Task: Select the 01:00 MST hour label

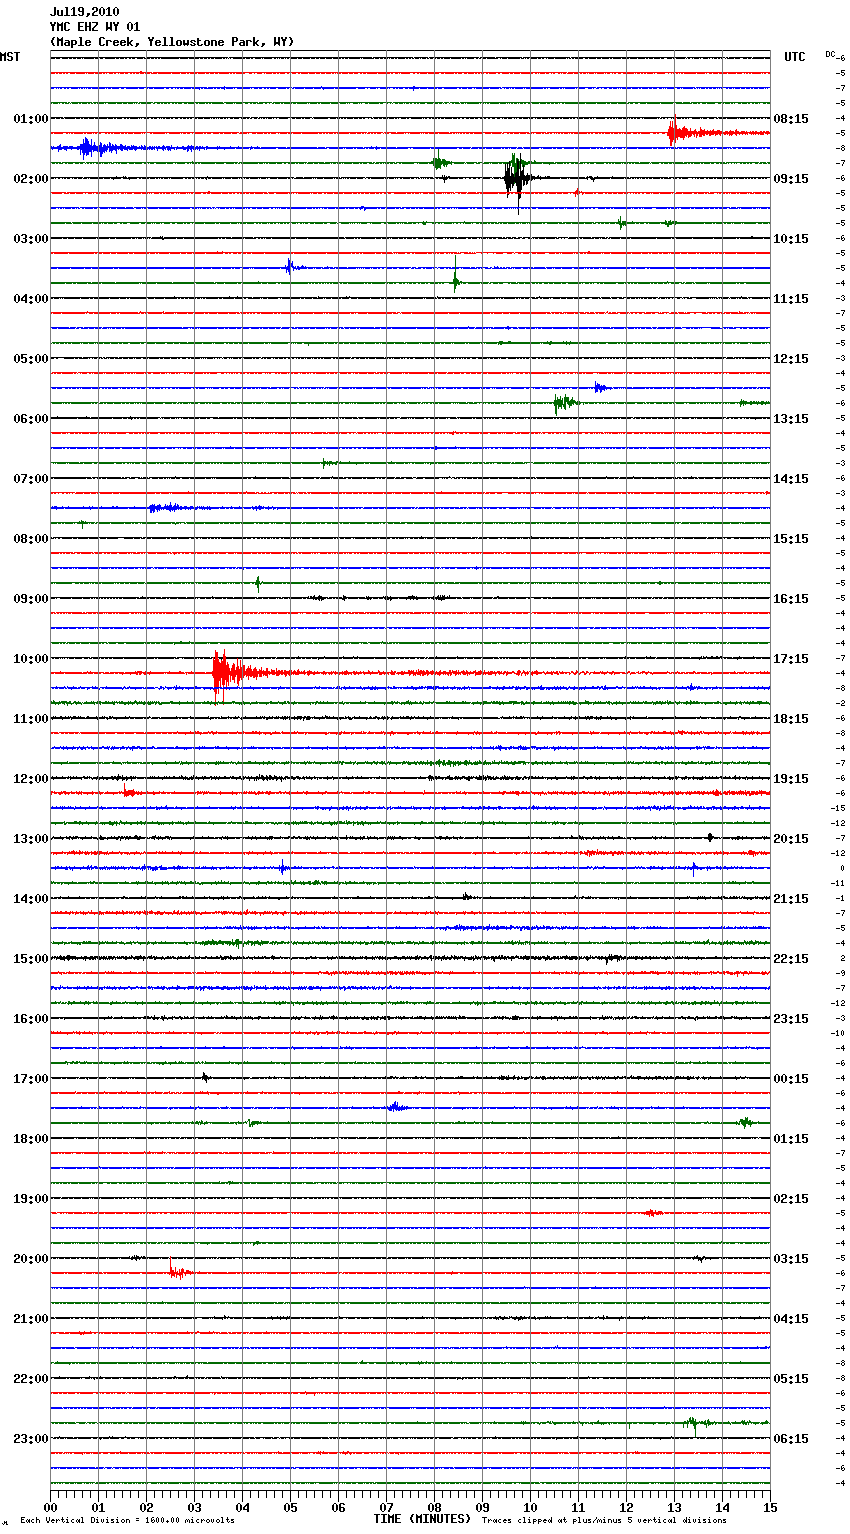Action: tap(30, 118)
